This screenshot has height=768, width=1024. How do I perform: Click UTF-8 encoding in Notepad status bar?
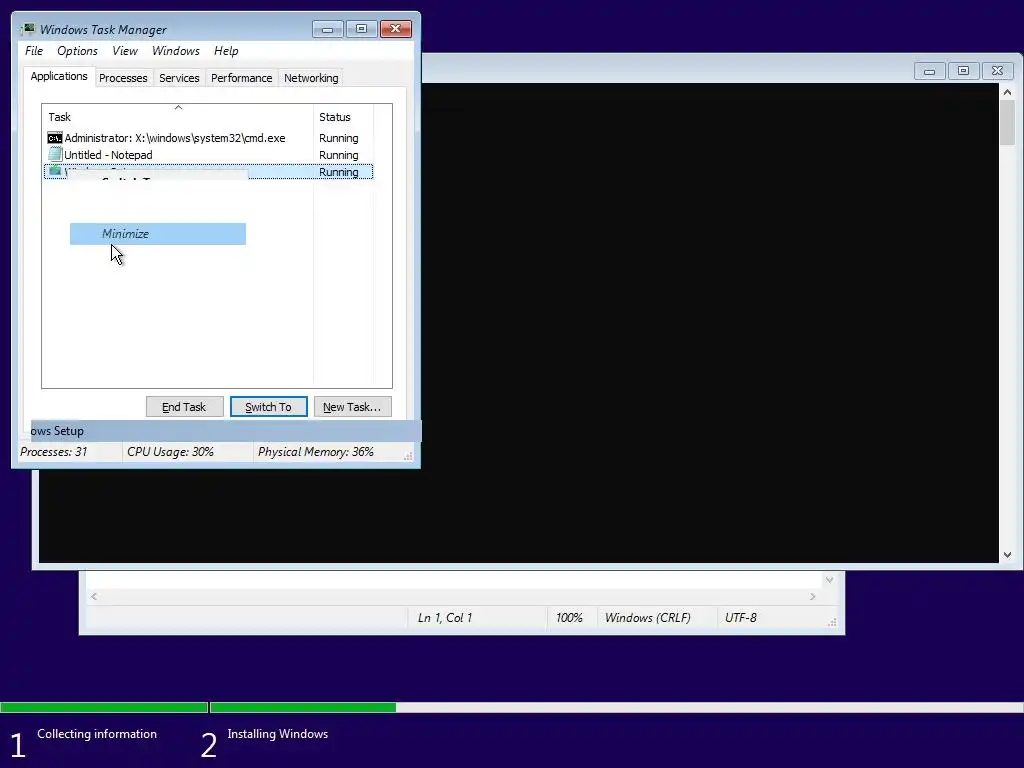tap(741, 618)
